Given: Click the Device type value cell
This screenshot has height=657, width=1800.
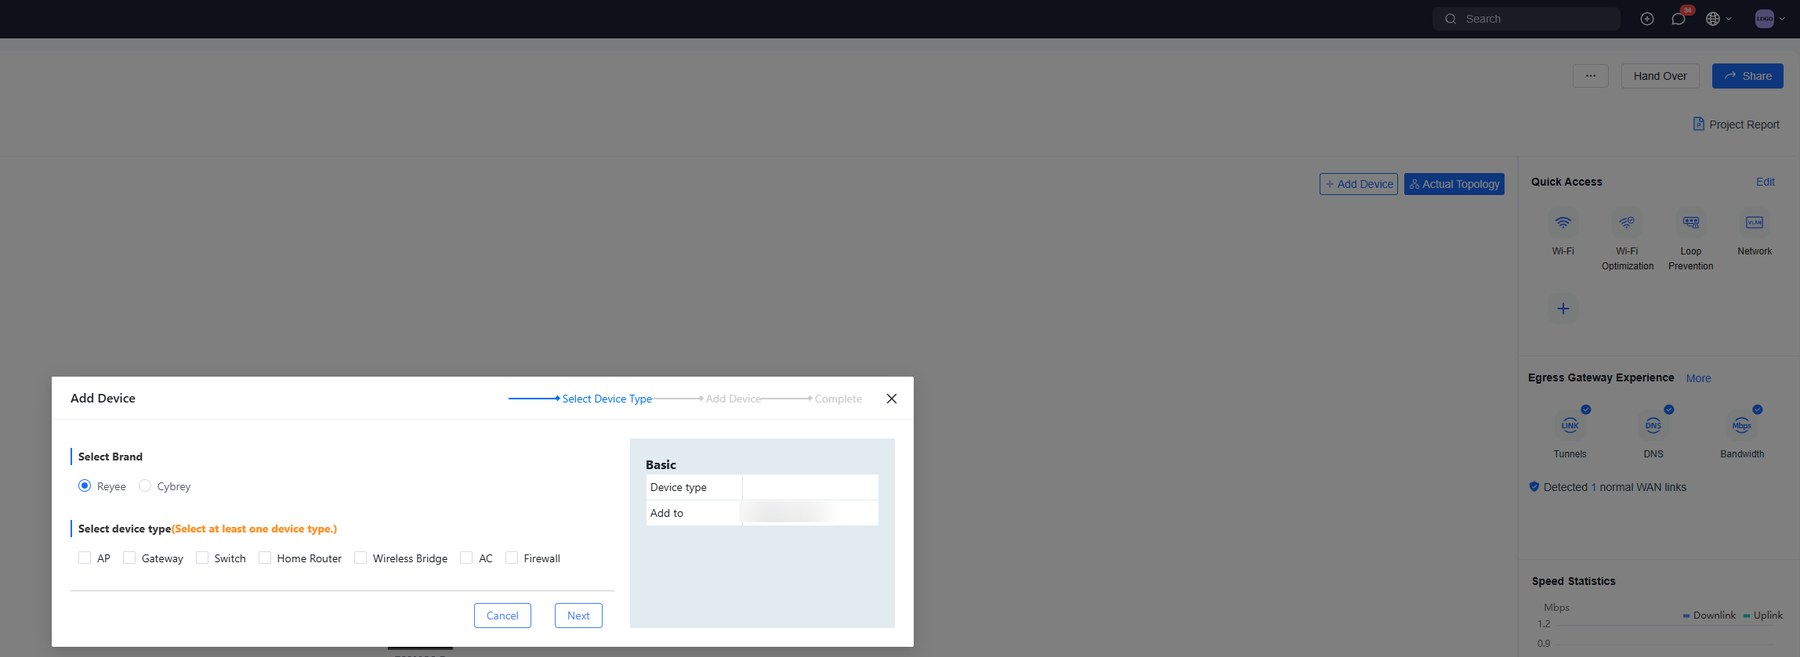Looking at the screenshot, I should point(810,487).
